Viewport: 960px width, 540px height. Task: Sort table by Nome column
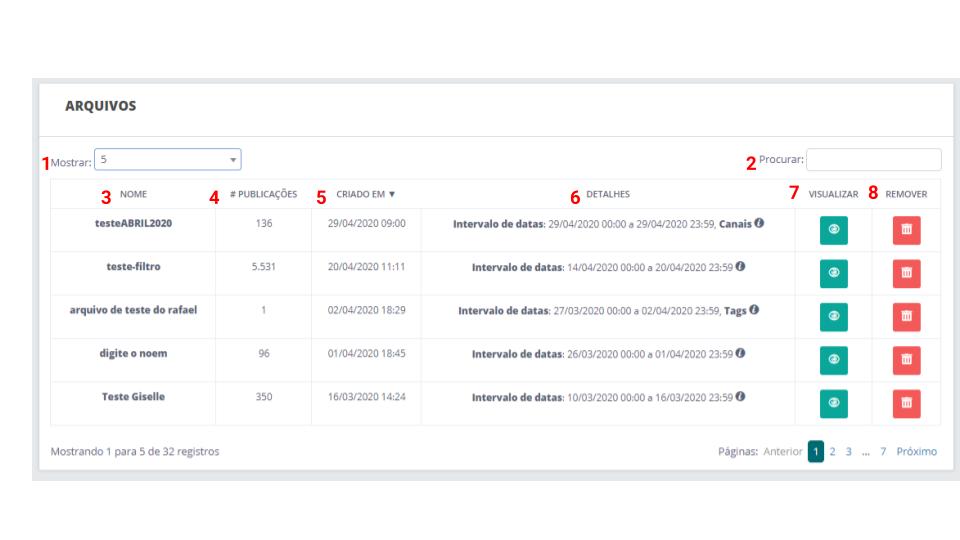tap(133, 194)
